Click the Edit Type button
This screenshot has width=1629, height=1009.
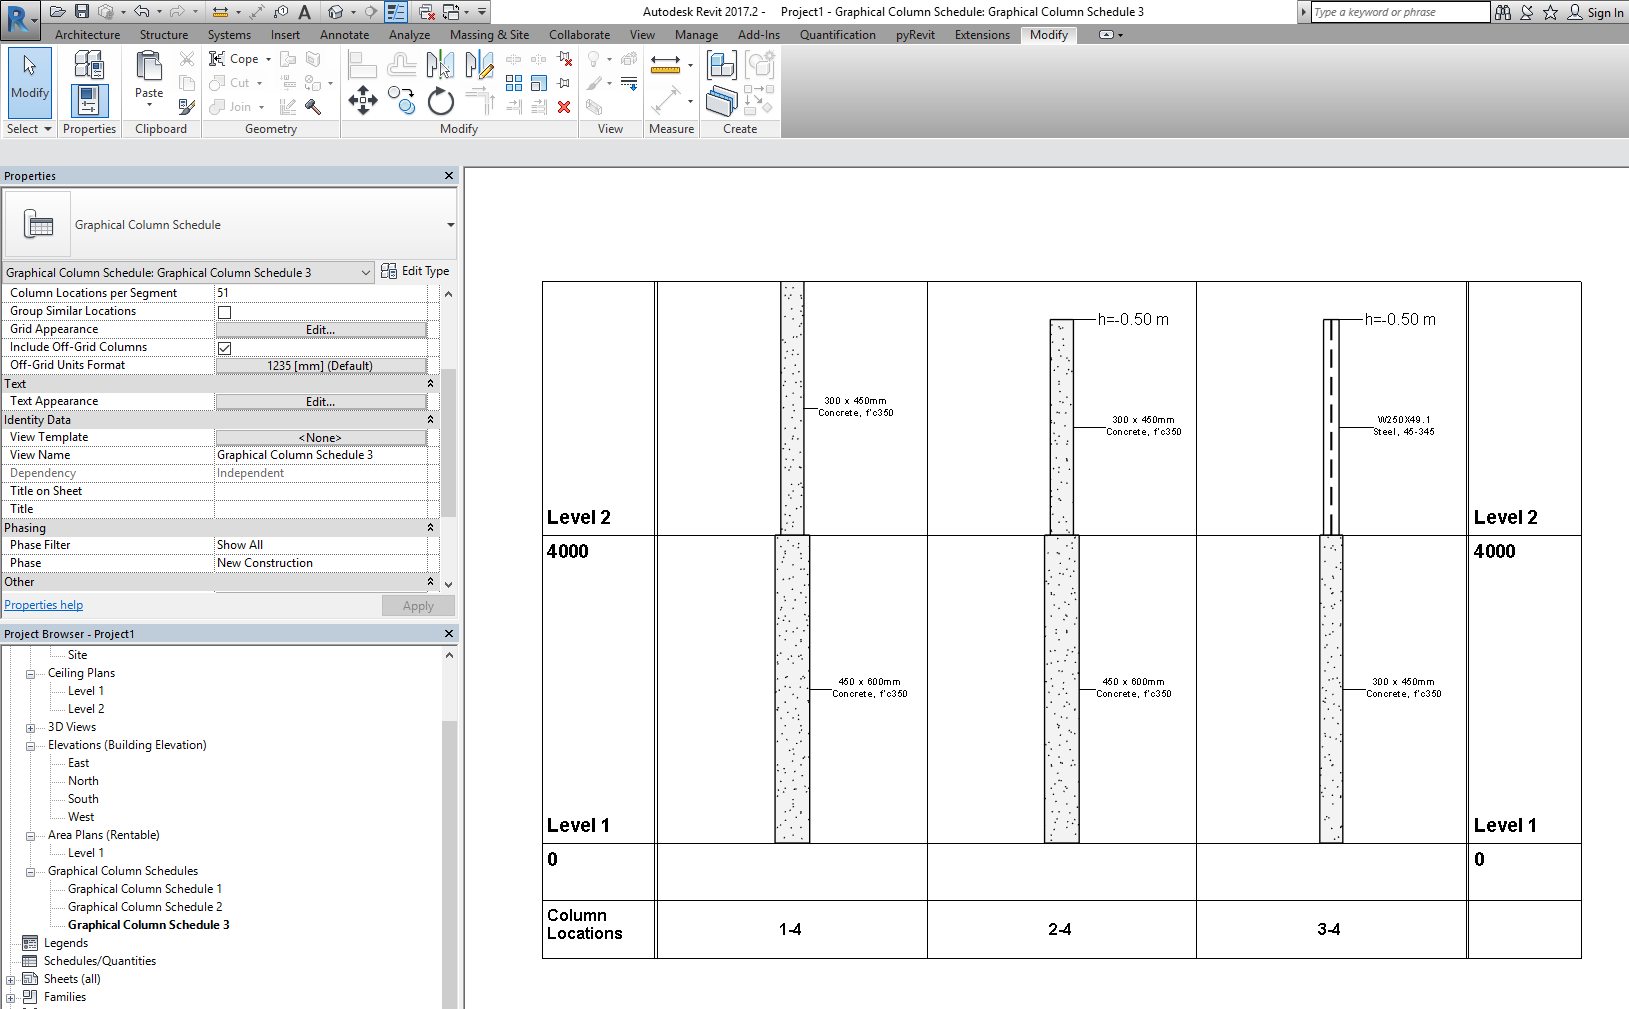(415, 271)
